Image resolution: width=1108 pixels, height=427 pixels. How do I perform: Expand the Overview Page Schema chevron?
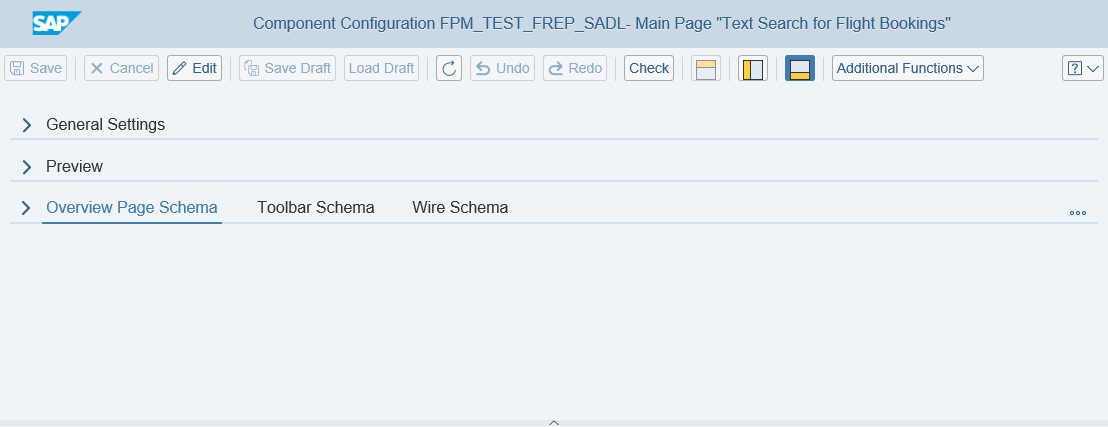coord(27,208)
